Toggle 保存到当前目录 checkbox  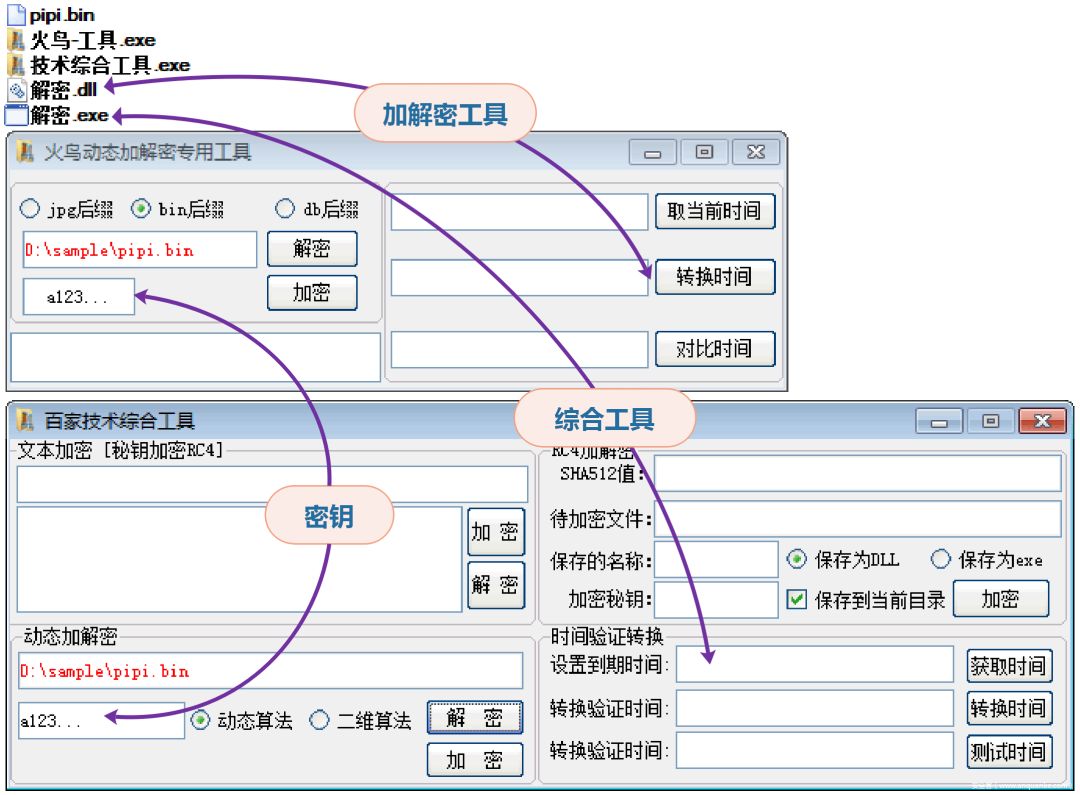pyautogui.click(x=796, y=599)
